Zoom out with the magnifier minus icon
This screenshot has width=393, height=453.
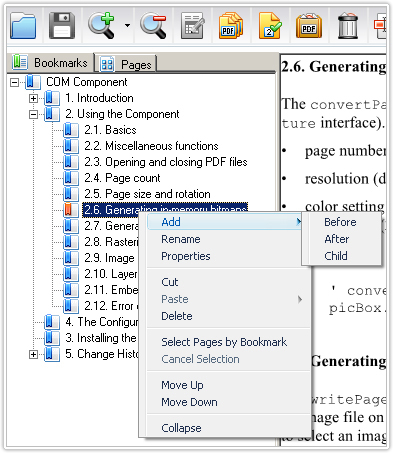pyautogui.click(x=153, y=25)
